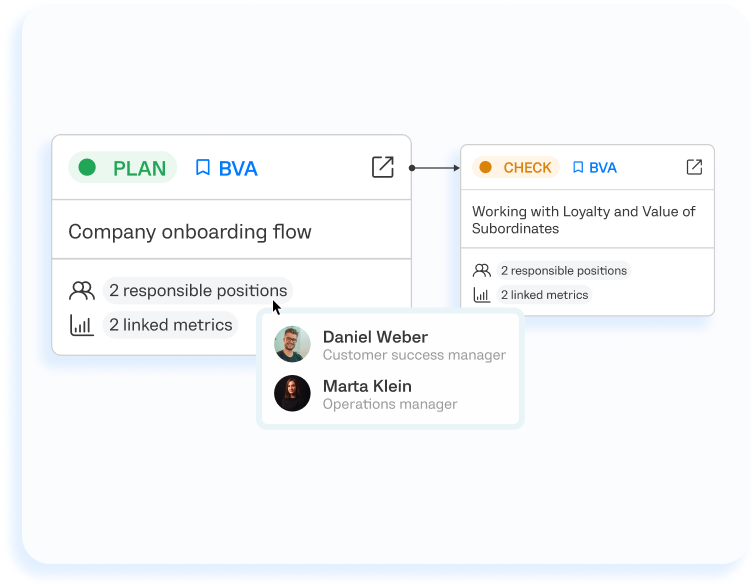Click people icon on onboarding flow card
Screen dimensions: 756x588
click(82, 291)
